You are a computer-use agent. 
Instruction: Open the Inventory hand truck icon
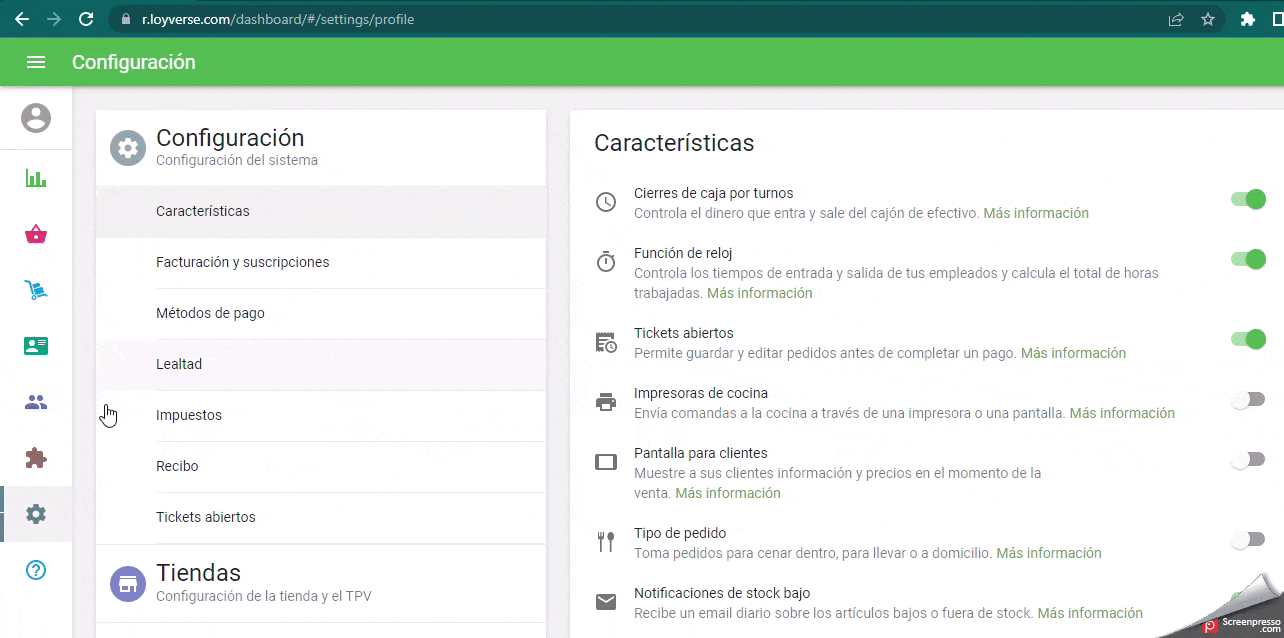(x=36, y=291)
